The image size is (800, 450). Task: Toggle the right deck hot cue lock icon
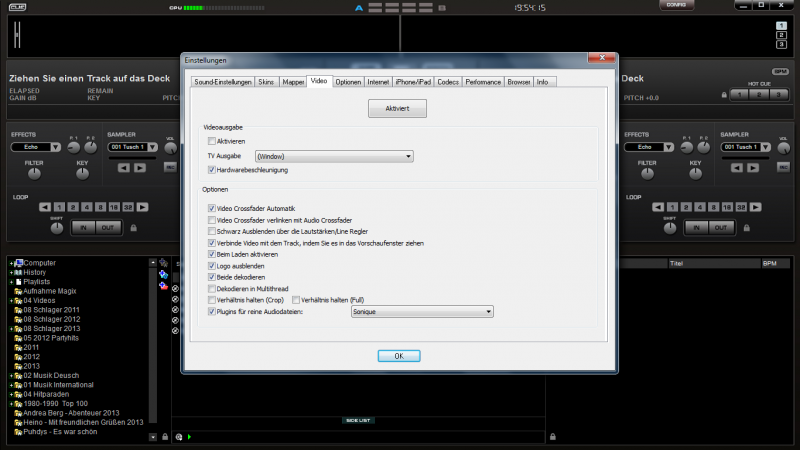[724, 95]
